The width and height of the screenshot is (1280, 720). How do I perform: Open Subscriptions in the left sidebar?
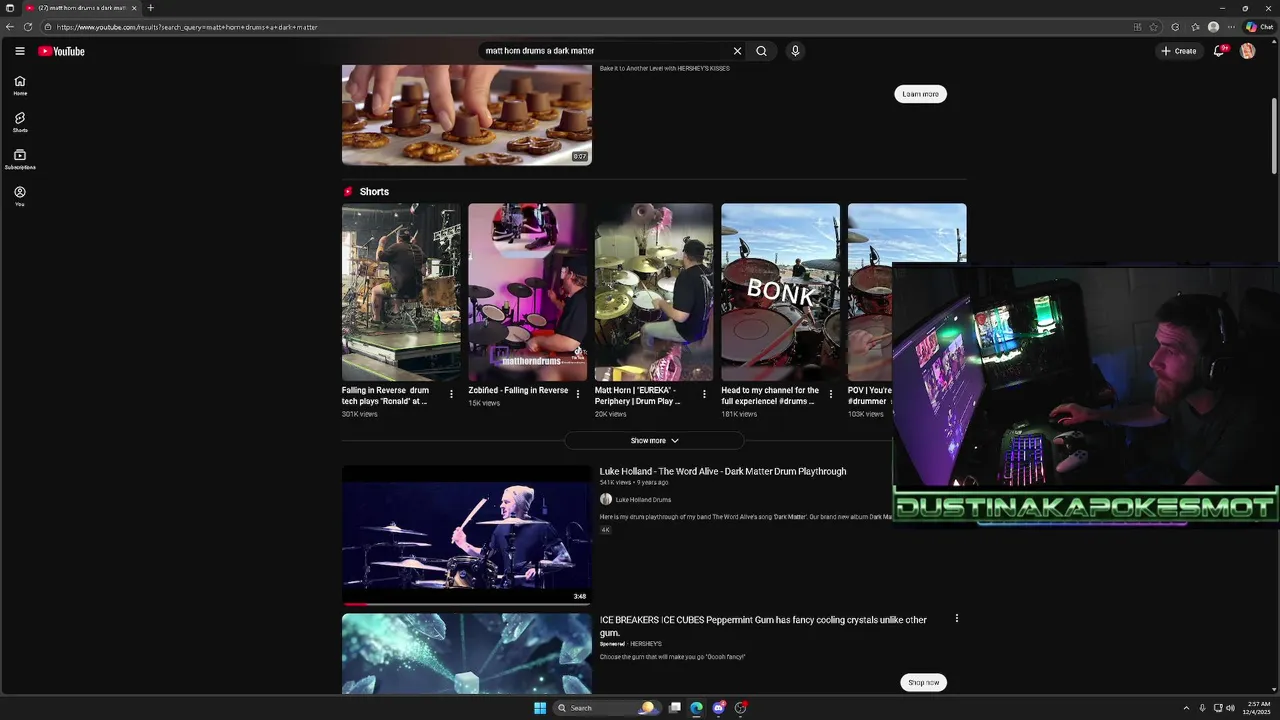point(20,160)
